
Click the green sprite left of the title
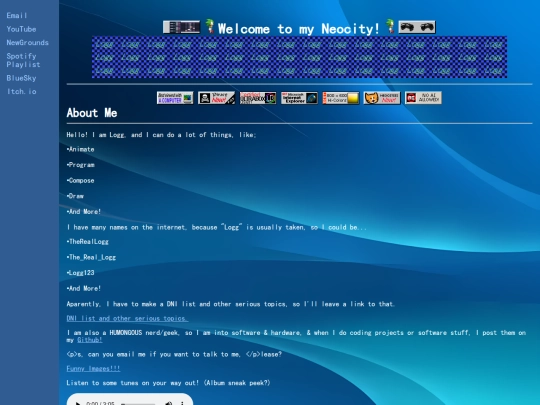pos(209,27)
